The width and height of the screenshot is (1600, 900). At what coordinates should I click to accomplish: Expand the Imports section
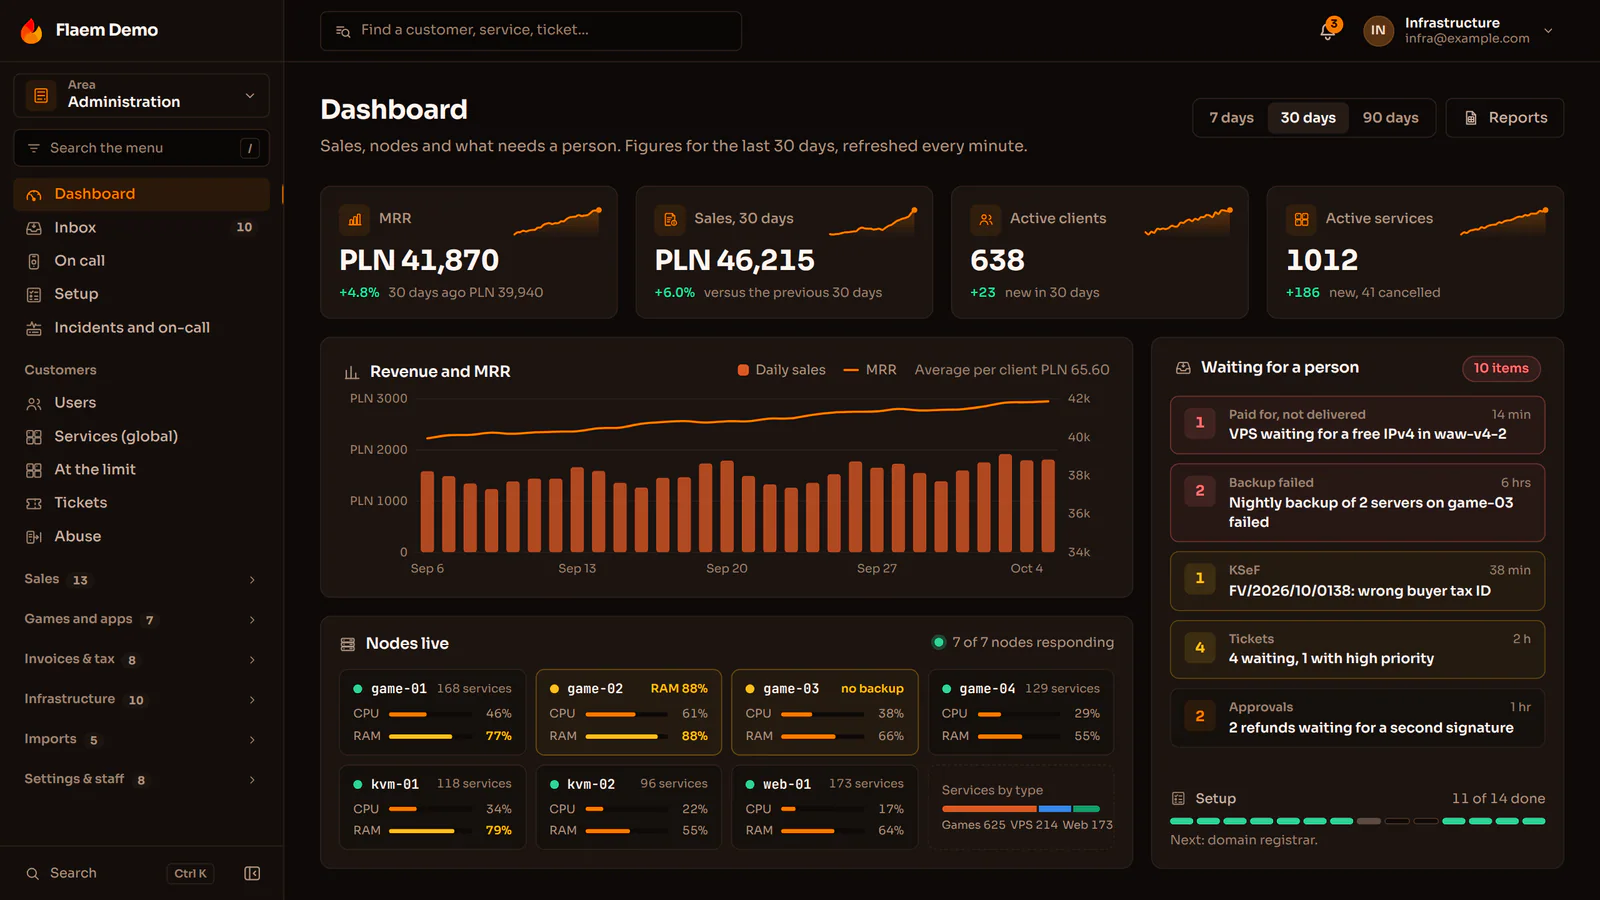[141, 739]
